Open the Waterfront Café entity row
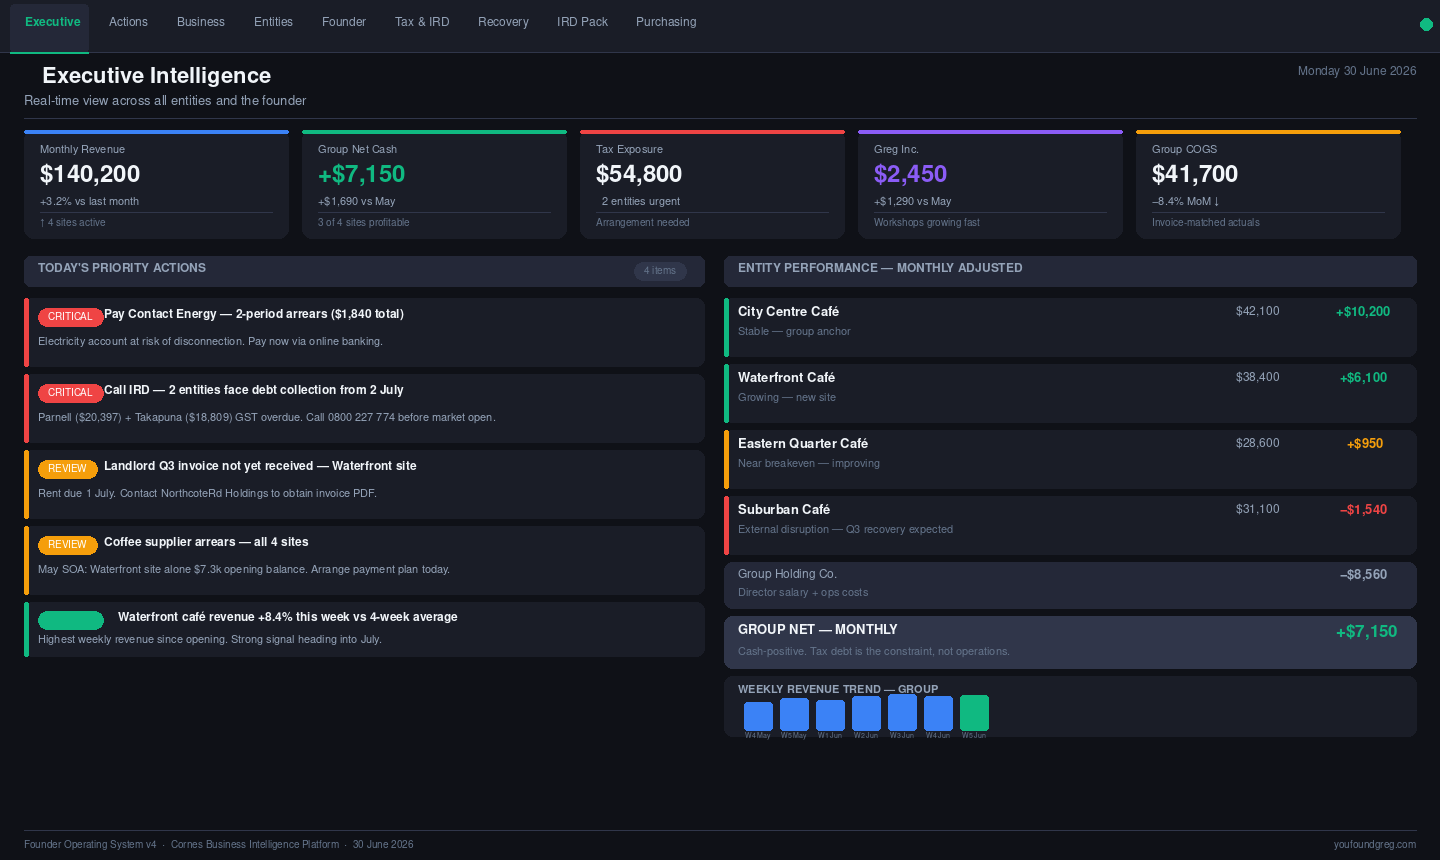Image resolution: width=1440 pixels, height=860 pixels. (x=1070, y=393)
